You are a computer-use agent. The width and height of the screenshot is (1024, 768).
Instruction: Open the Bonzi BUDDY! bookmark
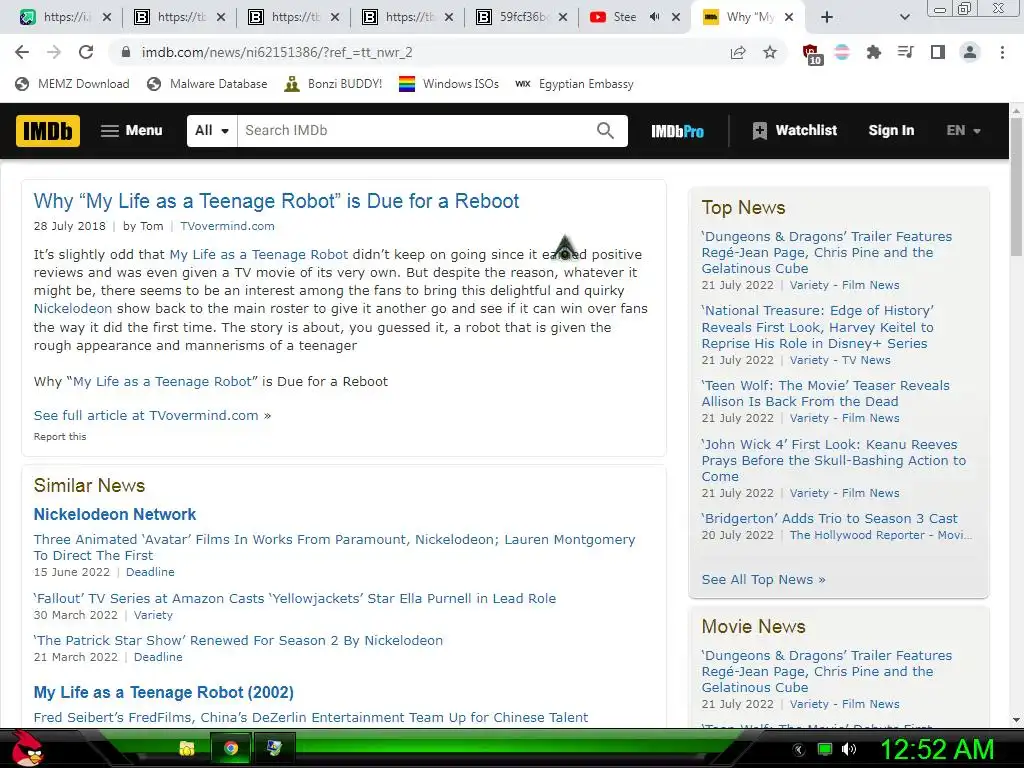point(333,84)
